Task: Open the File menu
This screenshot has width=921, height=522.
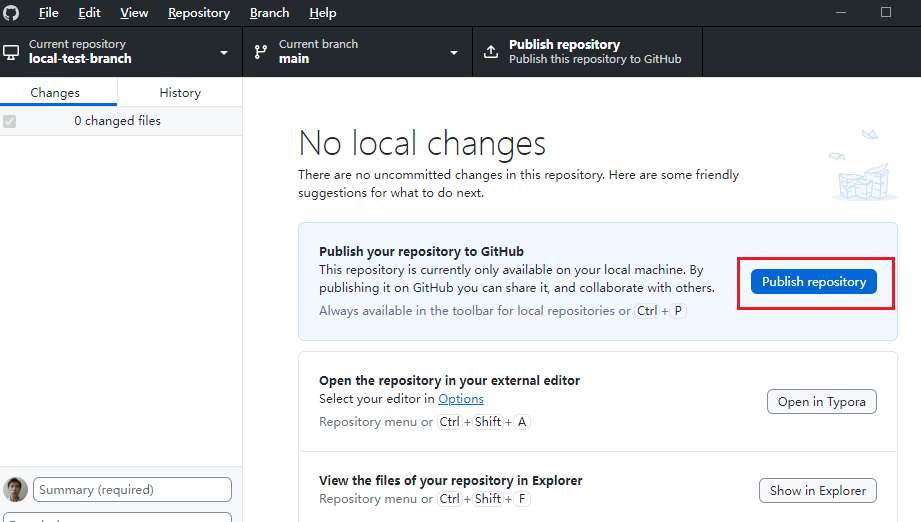Action: click(x=49, y=12)
